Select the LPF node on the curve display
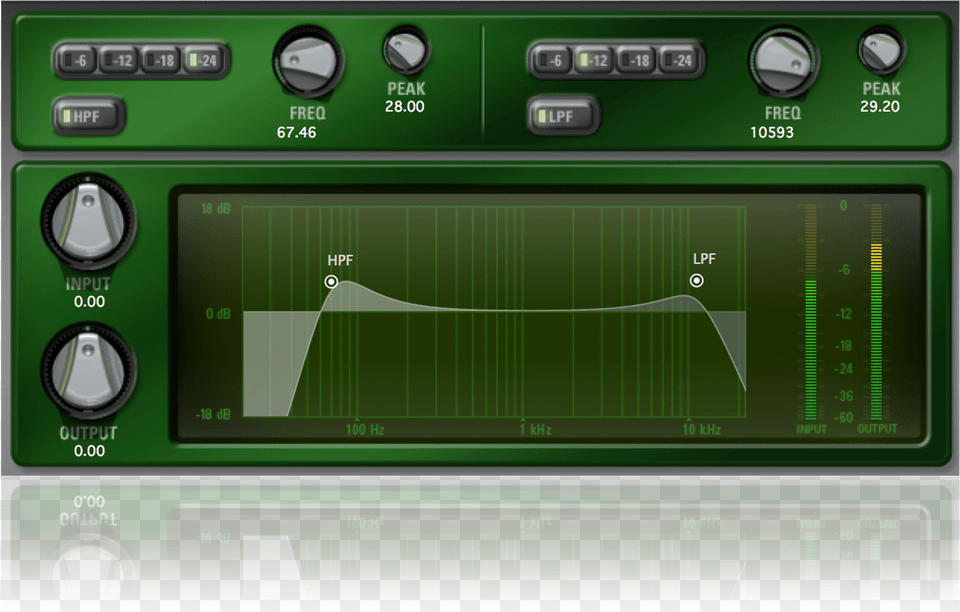960x612 pixels. coord(697,281)
